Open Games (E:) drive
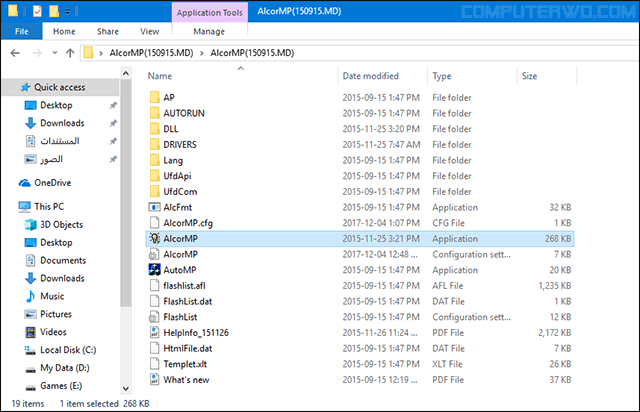Screen dimensions: 640x412 coord(61,386)
